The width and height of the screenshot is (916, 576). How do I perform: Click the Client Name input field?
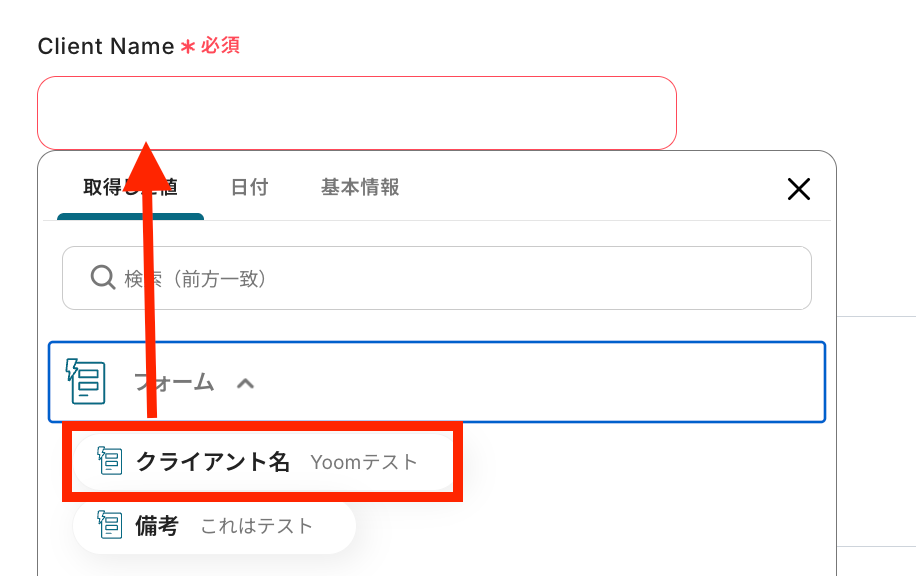356,113
